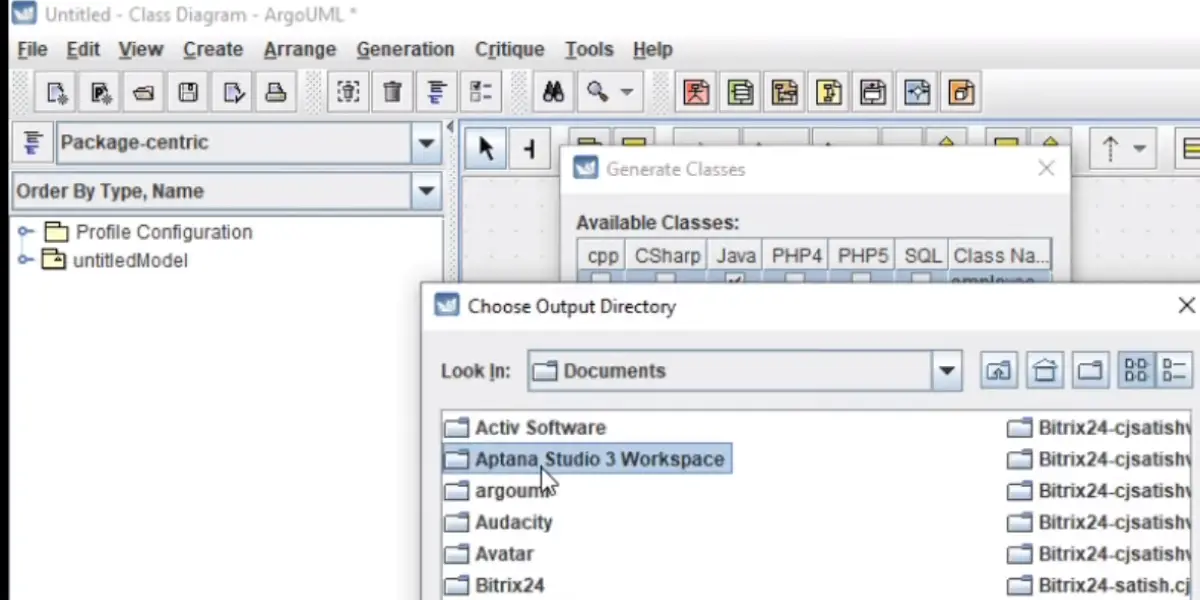This screenshot has height=600, width=1200.
Task: Open the Critique menu
Action: click(x=510, y=49)
